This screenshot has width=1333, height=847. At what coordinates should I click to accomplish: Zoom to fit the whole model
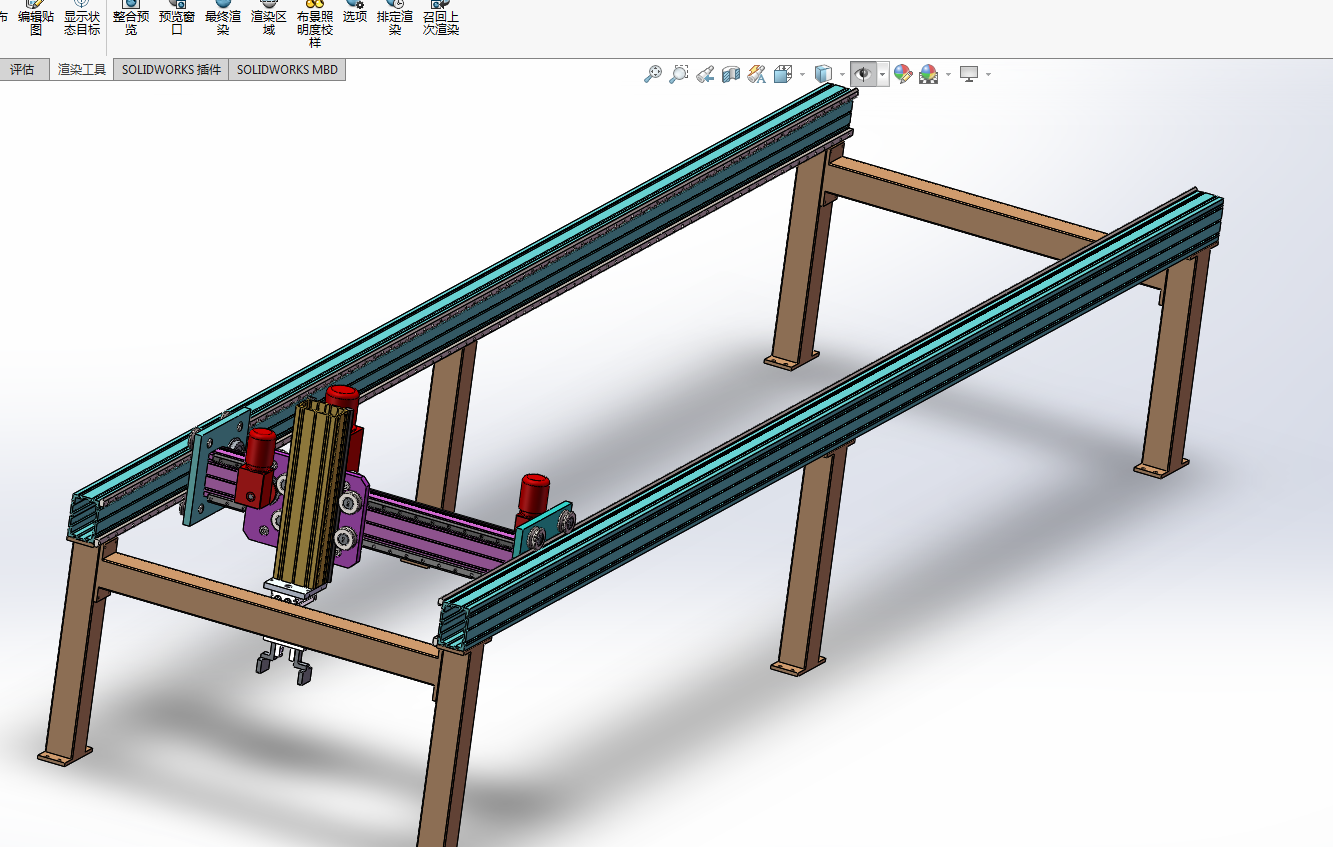pyautogui.click(x=653, y=74)
